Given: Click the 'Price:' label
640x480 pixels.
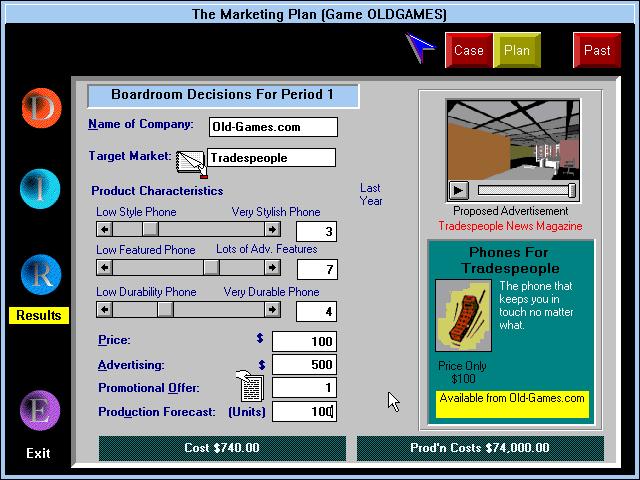Looking at the screenshot, I should tap(114, 340).
